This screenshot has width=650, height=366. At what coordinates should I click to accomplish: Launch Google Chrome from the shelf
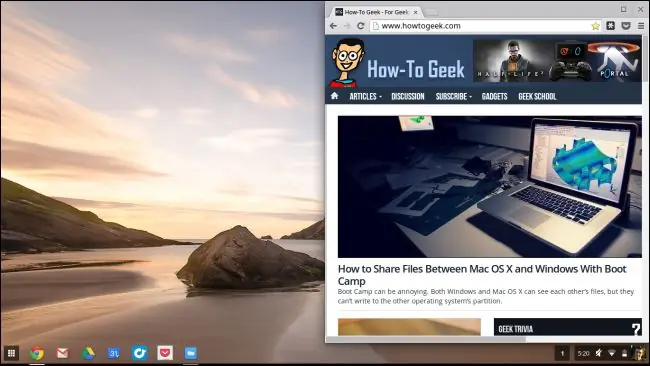point(37,353)
